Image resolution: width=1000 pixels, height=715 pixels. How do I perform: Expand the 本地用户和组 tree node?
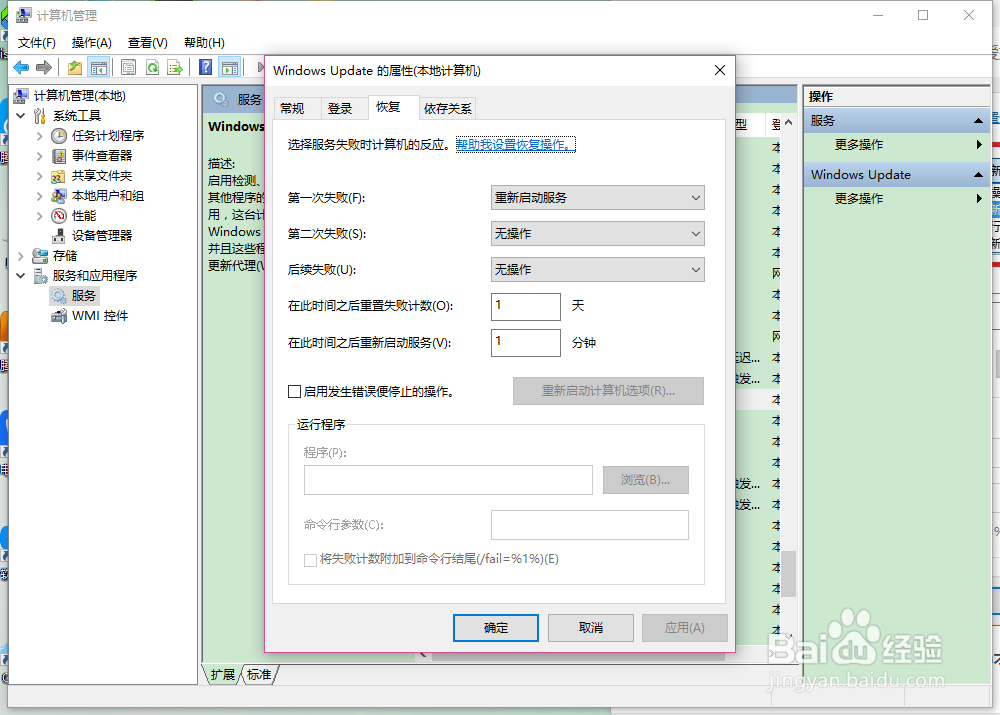[x=40, y=196]
